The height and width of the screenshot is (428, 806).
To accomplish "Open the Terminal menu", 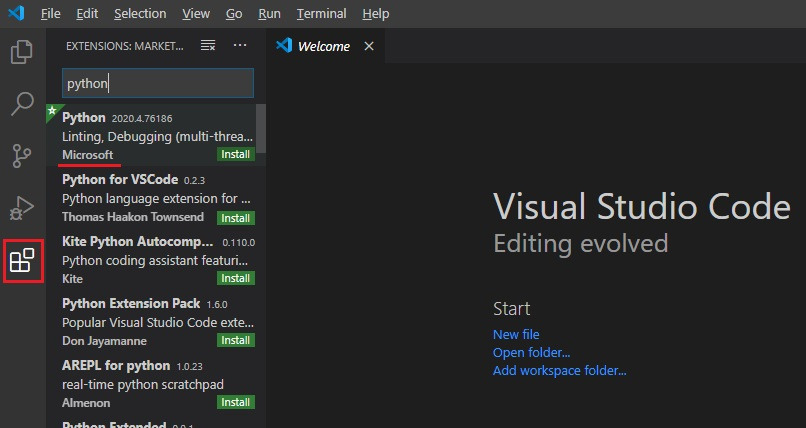I will (321, 13).
